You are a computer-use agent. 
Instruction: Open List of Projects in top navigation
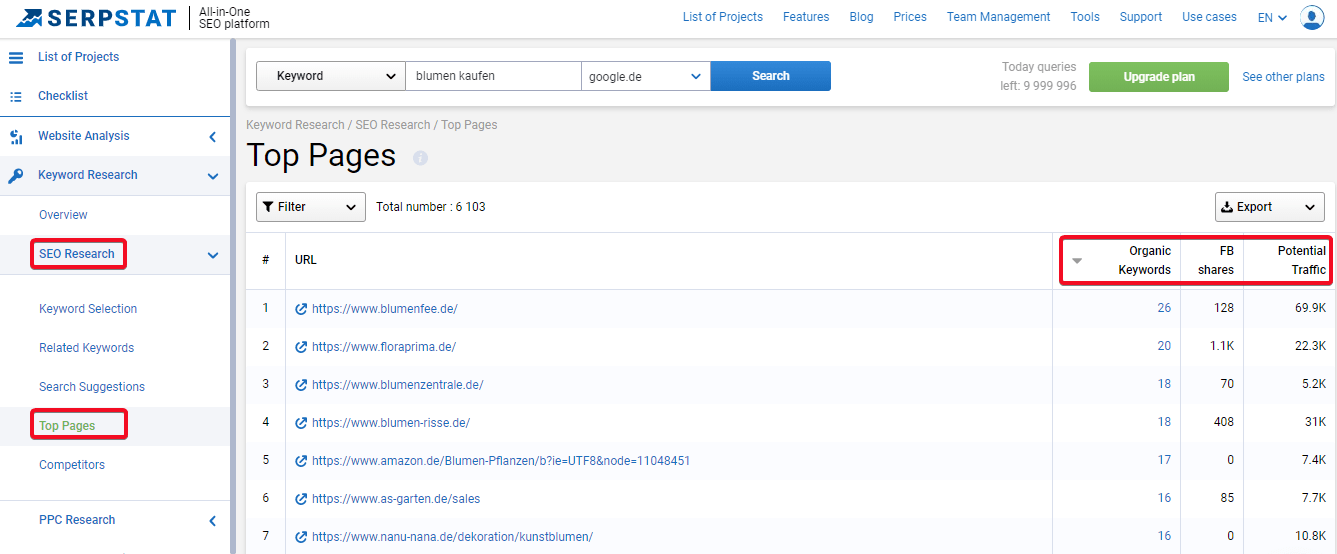[722, 17]
